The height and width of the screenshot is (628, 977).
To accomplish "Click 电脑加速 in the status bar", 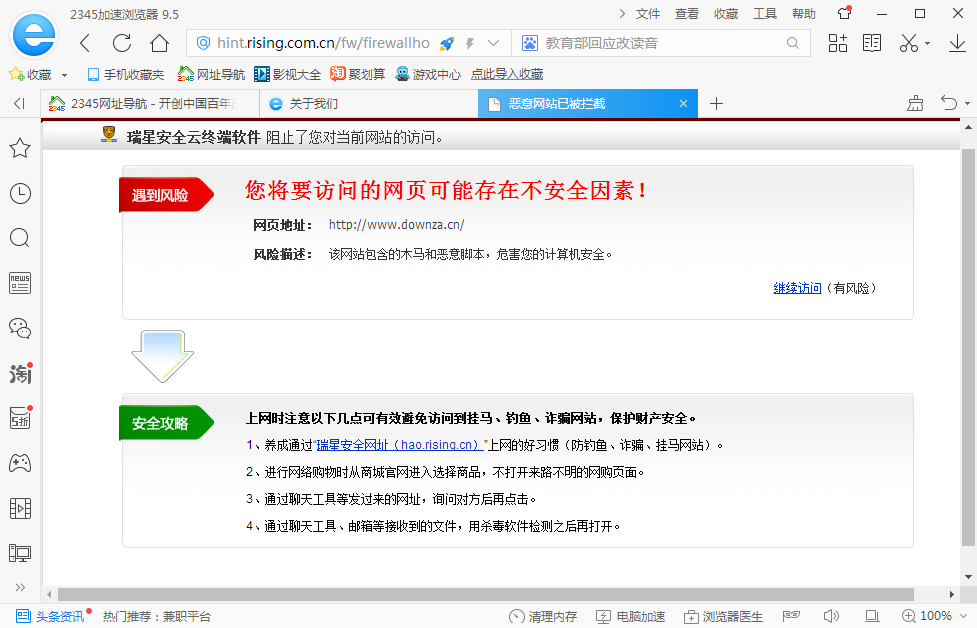I will (x=631, y=616).
